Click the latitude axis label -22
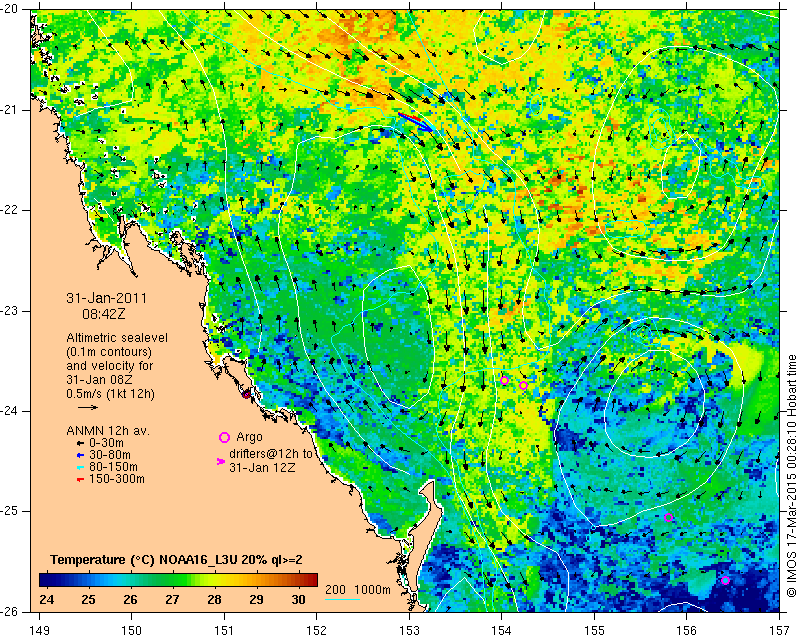Viewport: 800px width, 640px height. coord(9,210)
